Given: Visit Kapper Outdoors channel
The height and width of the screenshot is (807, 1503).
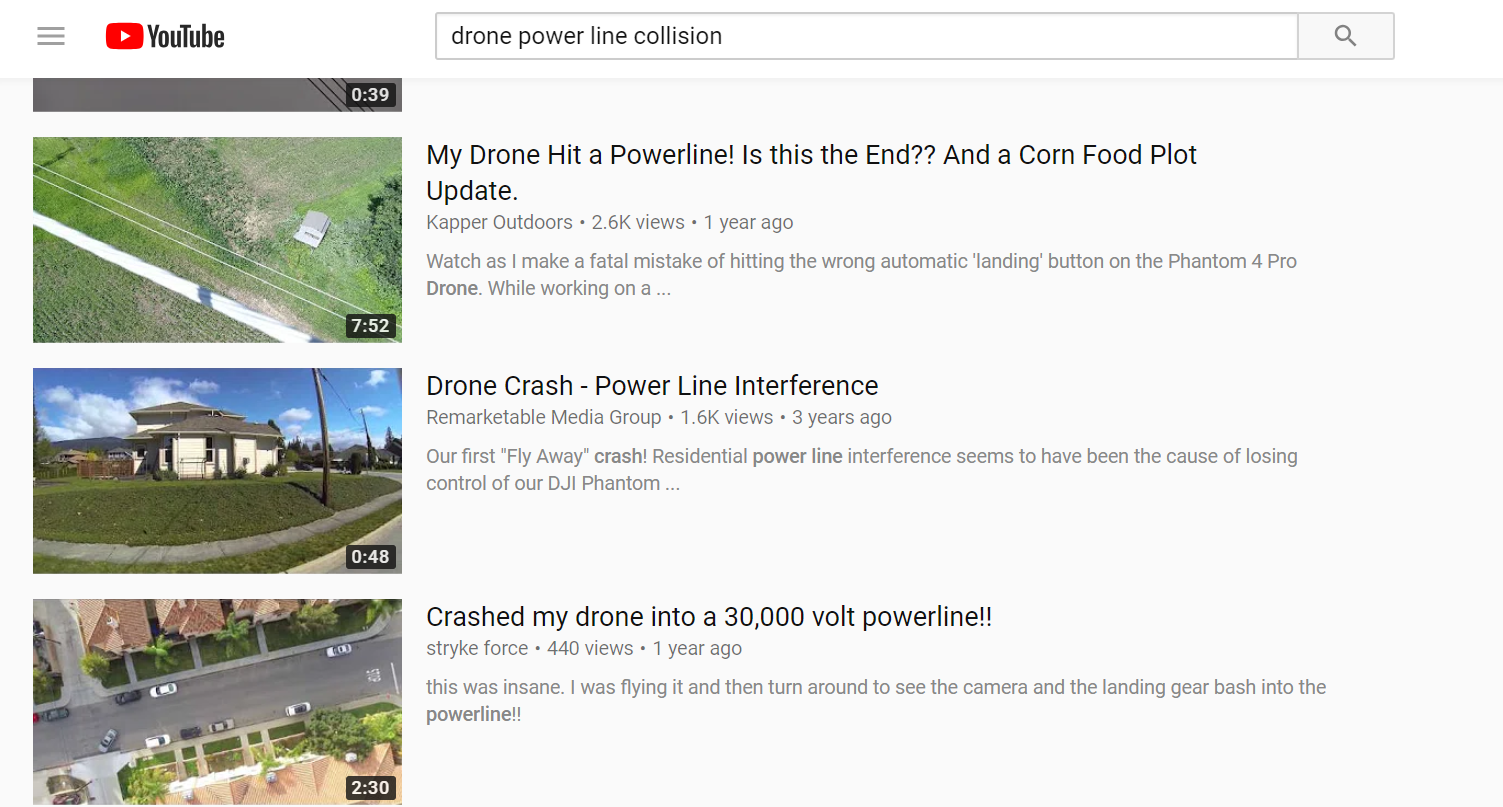Looking at the screenshot, I should [499, 222].
